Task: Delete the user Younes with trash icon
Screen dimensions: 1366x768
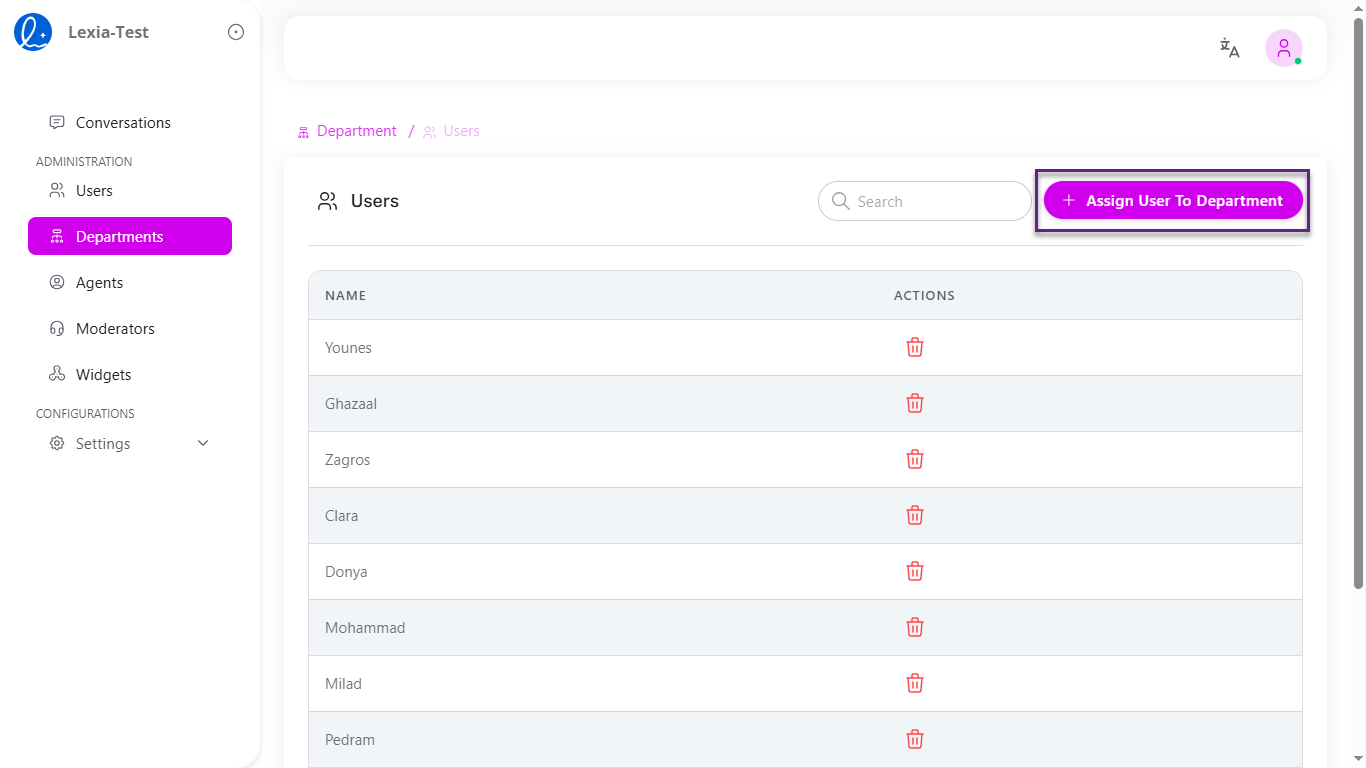Action: pos(914,347)
